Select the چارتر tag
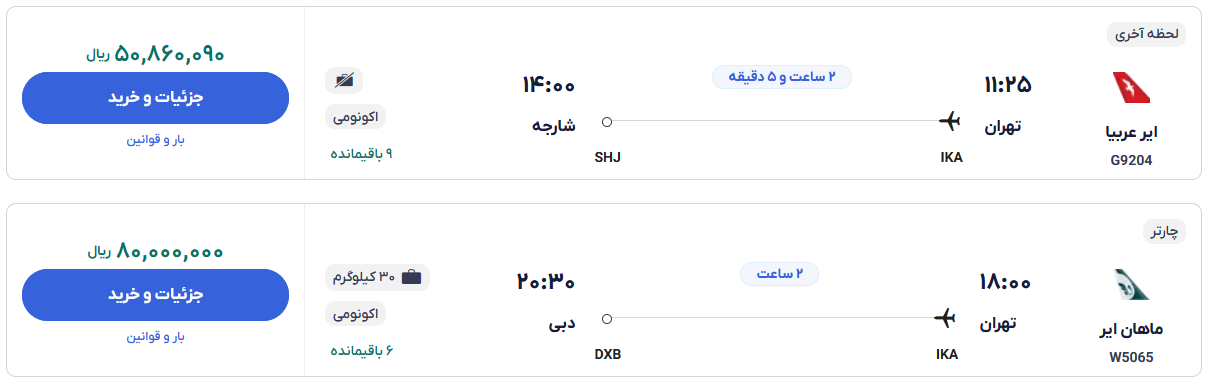The height and width of the screenshot is (381, 1207). pos(1164,231)
